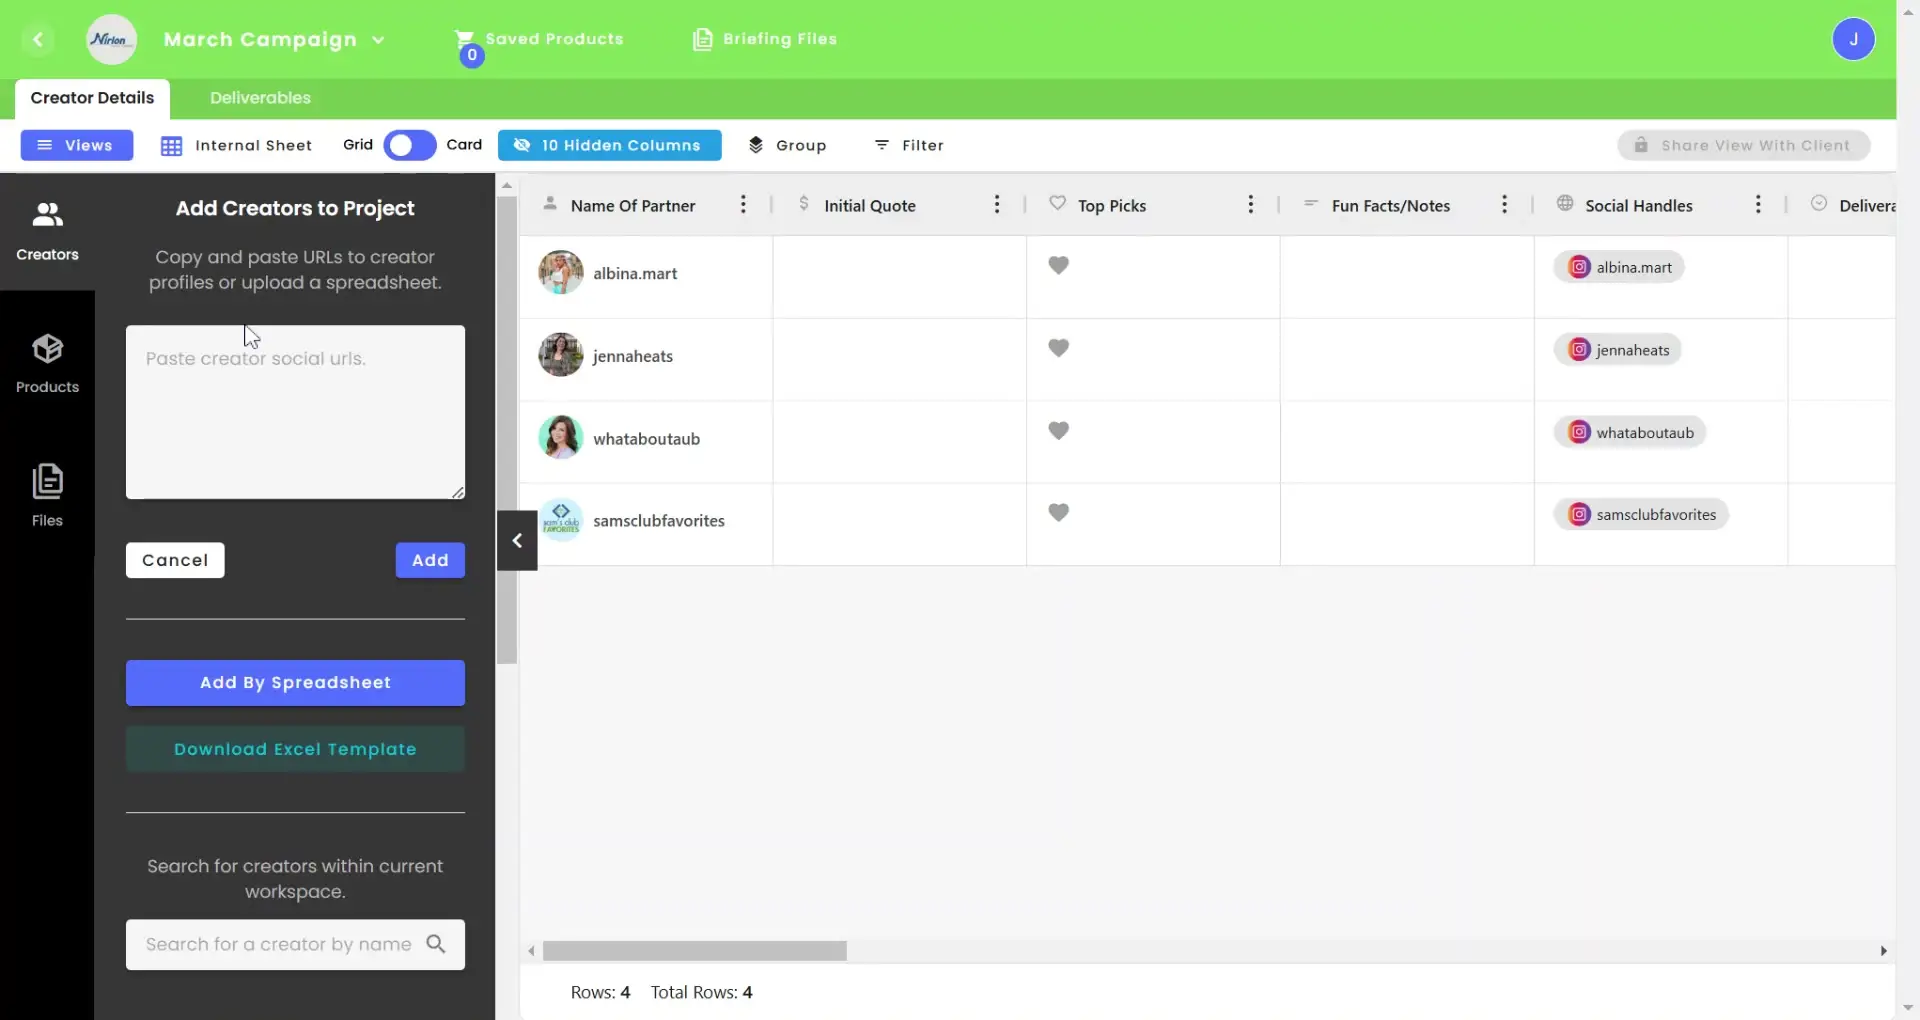Click Add By Spreadsheet
This screenshot has height=1020, width=1920.
tap(295, 682)
